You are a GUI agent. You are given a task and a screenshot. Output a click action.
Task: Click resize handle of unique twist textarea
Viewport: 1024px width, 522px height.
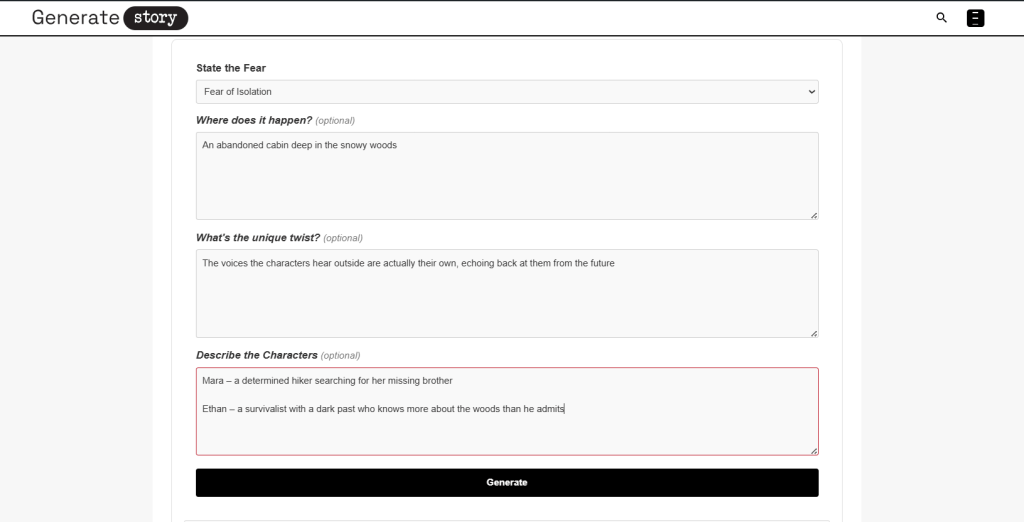point(813,332)
